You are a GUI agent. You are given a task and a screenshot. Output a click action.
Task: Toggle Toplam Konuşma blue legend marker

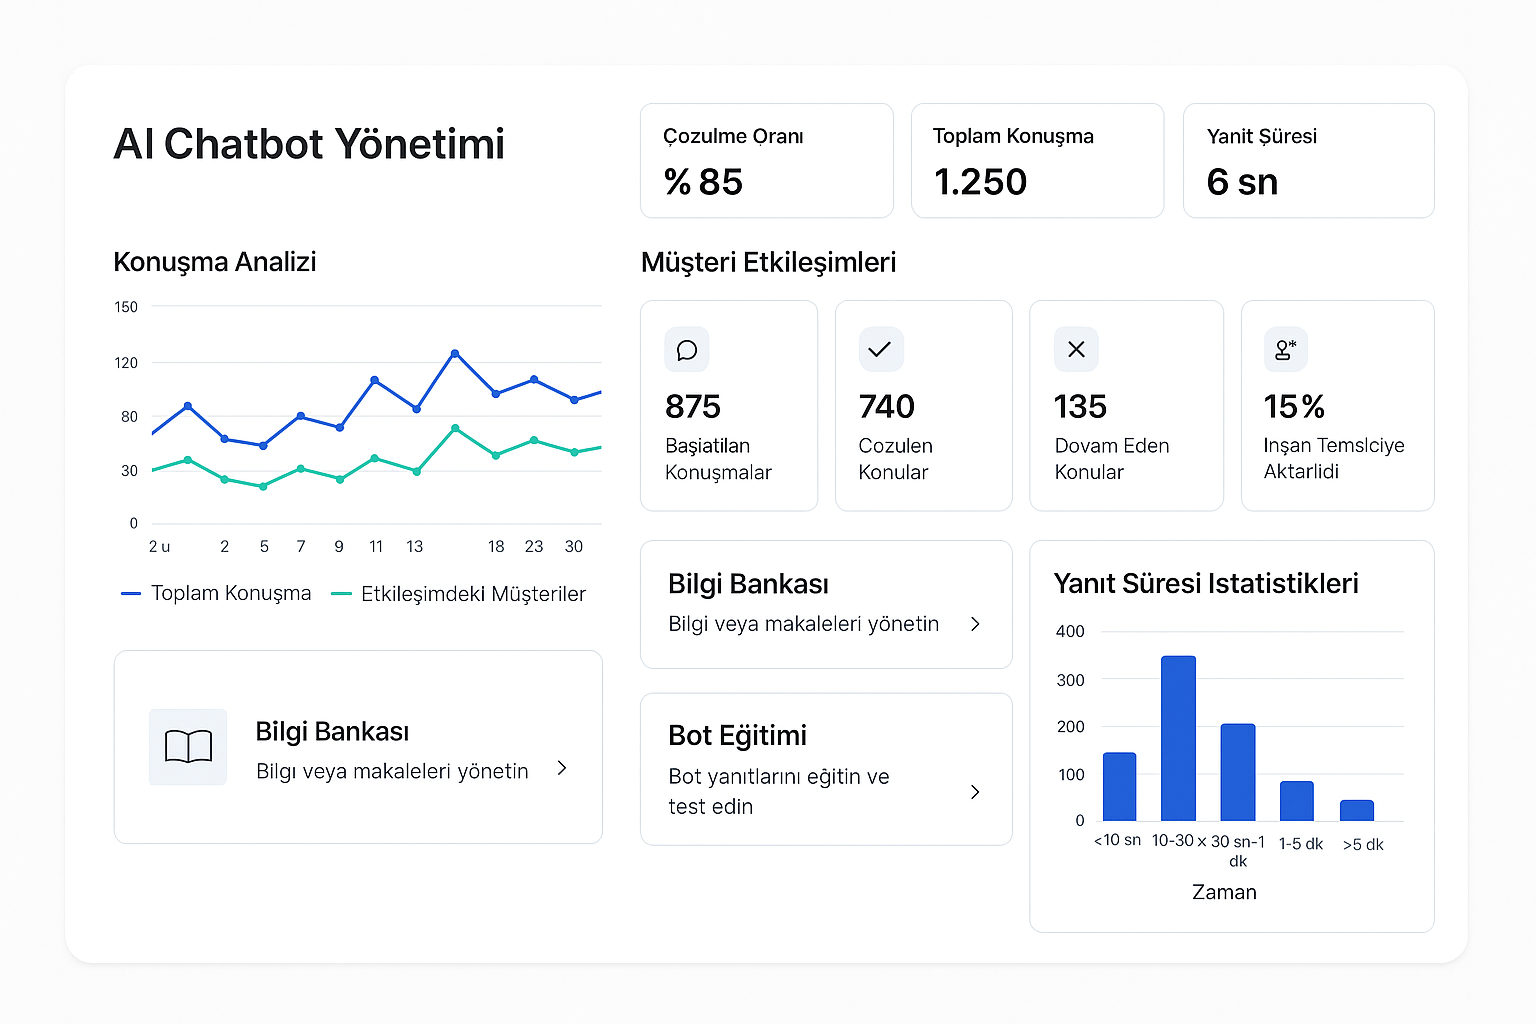pyautogui.click(x=131, y=594)
